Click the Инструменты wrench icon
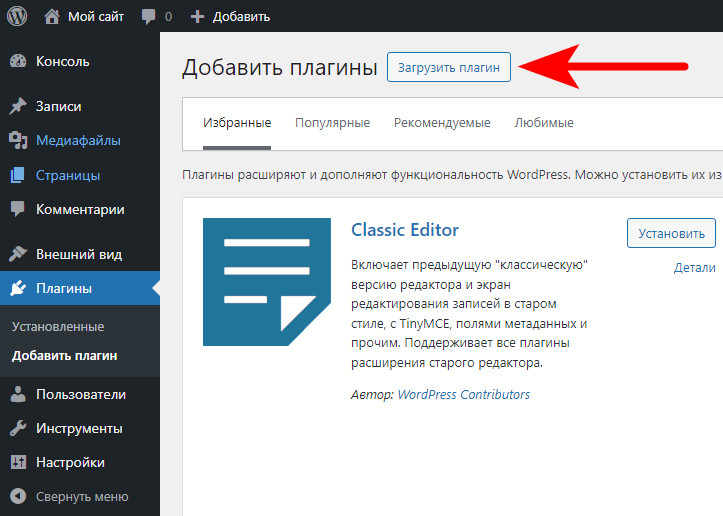Viewport: 723px width, 516px height. coord(18,428)
